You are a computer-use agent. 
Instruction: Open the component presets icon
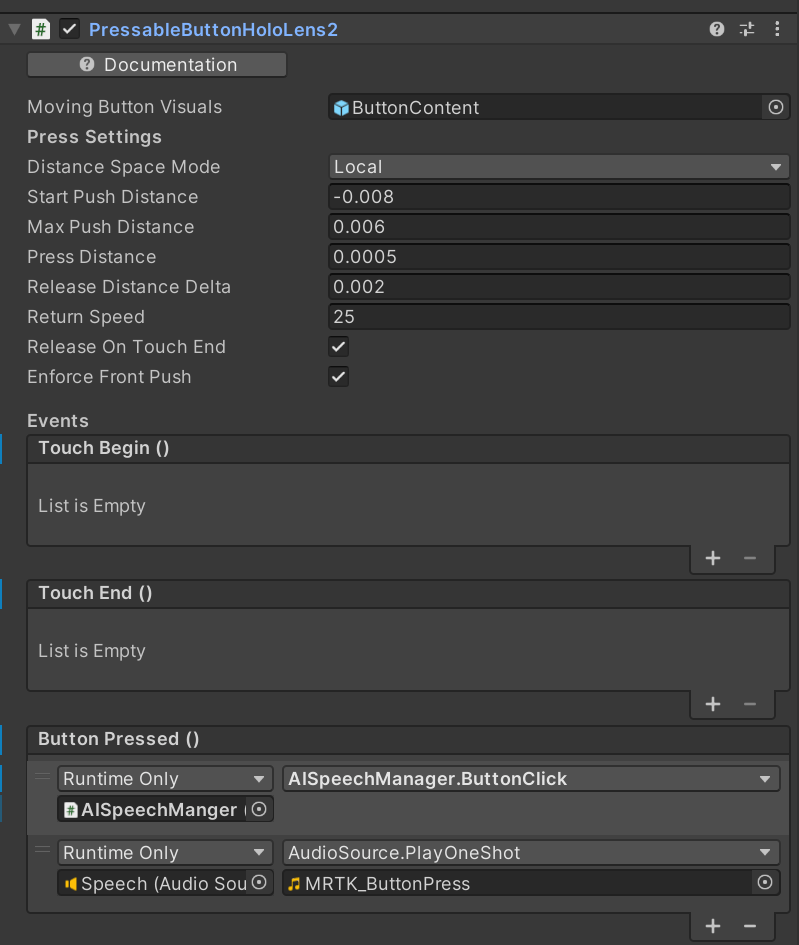(747, 29)
